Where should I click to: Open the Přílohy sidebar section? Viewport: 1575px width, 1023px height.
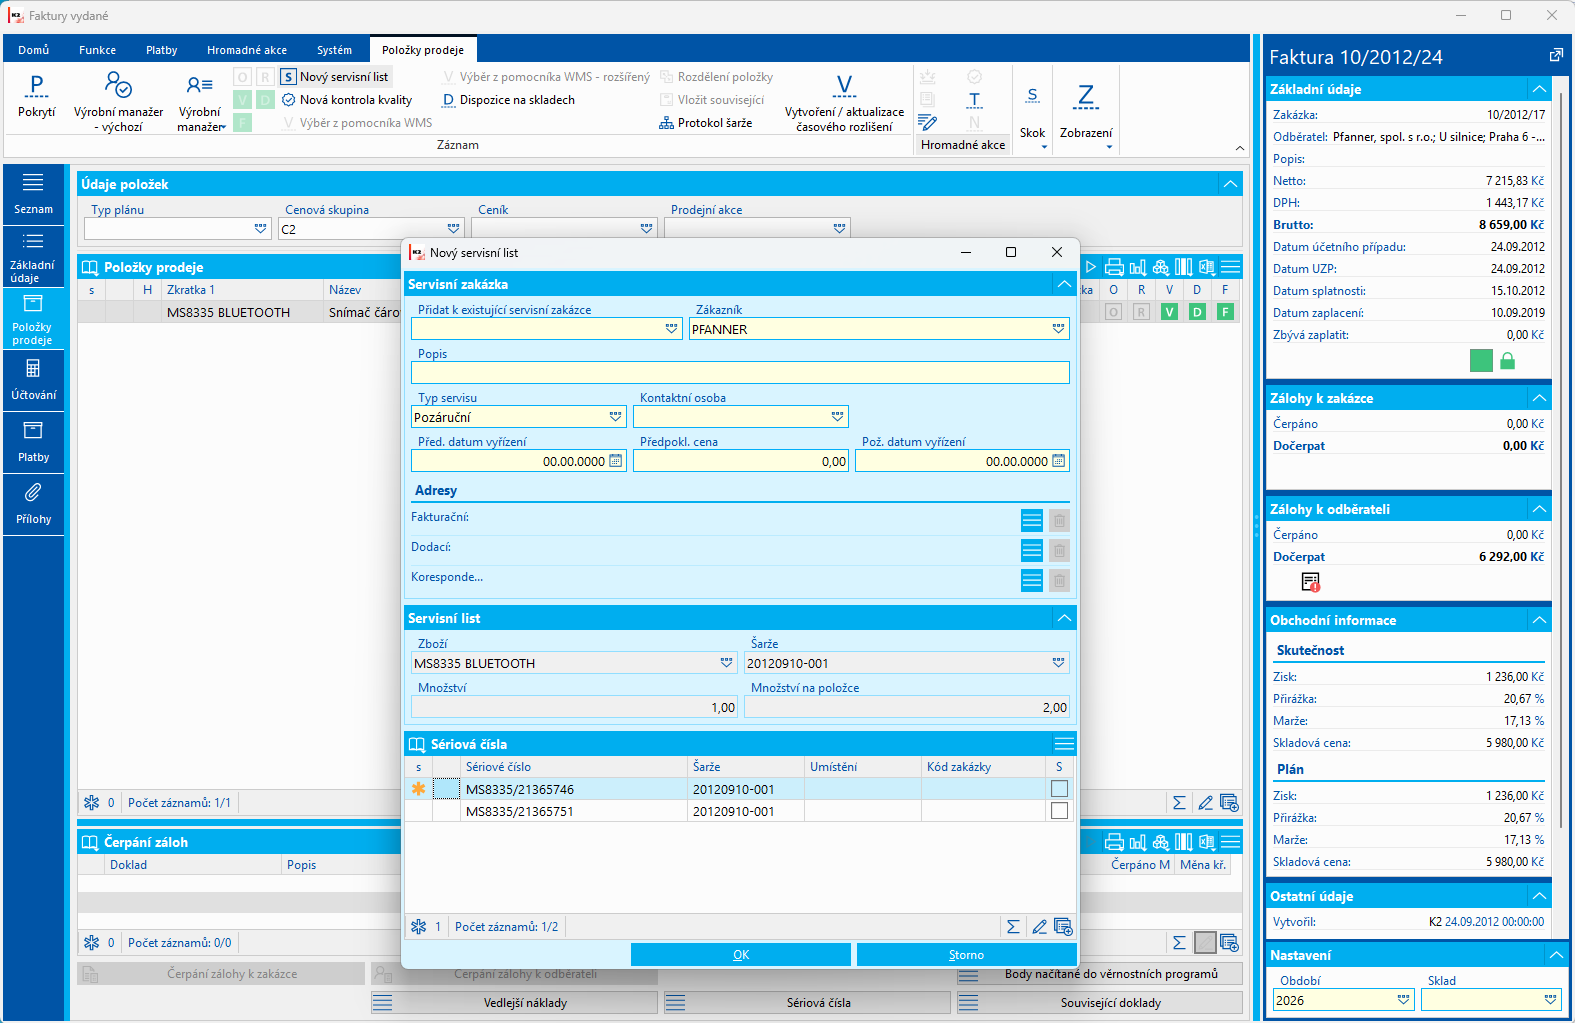pyautogui.click(x=33, y=505)
